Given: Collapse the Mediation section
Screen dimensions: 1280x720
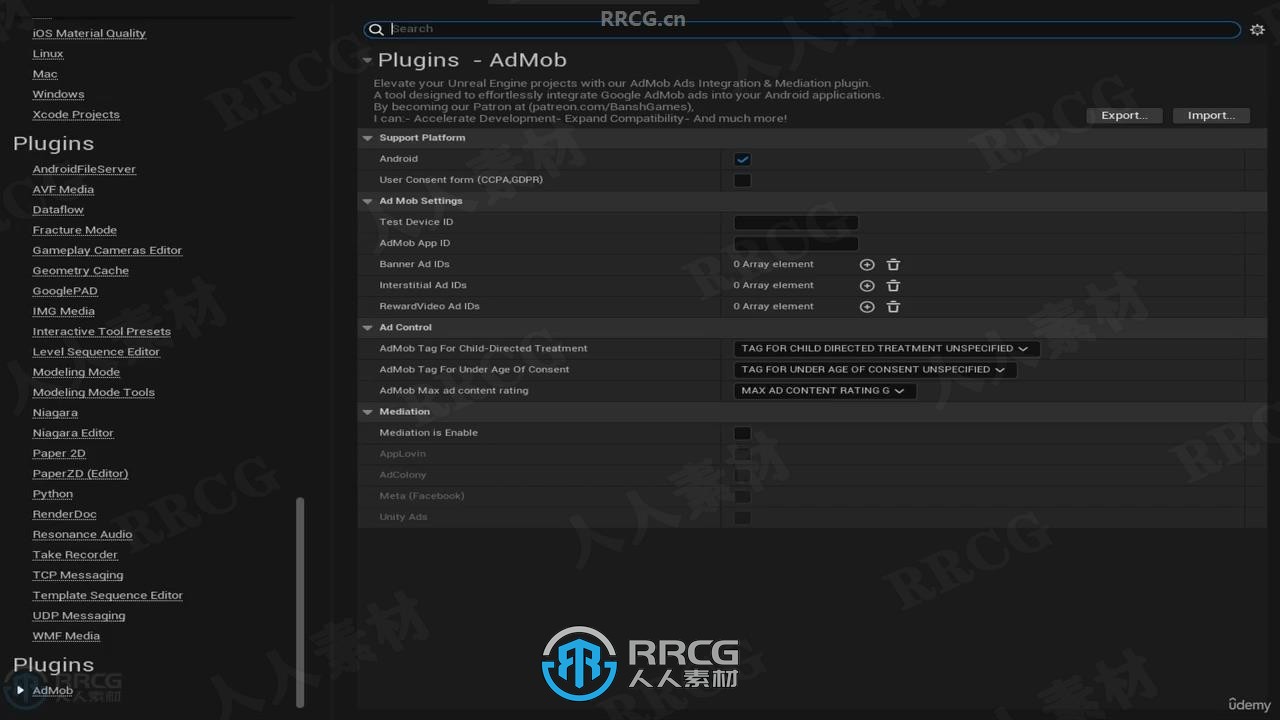Looking at the screenshot, I should coord(367,412).
